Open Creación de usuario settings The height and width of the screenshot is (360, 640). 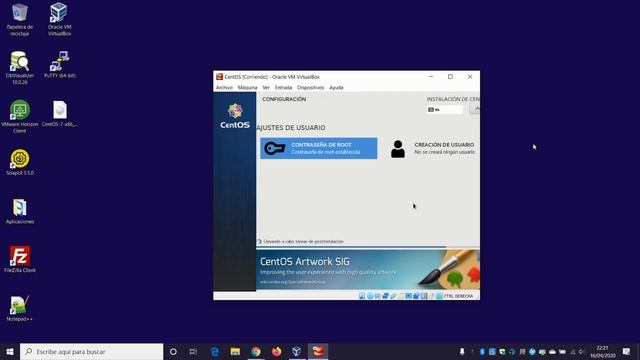[433, 149]
